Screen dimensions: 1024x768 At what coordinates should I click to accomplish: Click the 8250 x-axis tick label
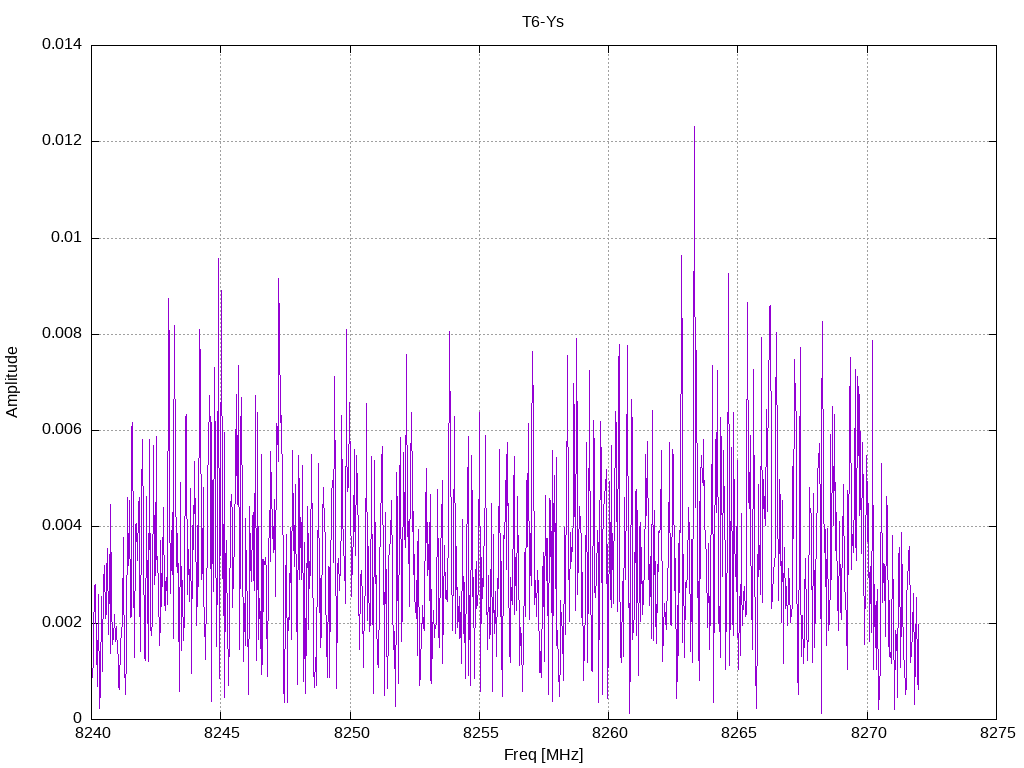click(x=351, y=733)
